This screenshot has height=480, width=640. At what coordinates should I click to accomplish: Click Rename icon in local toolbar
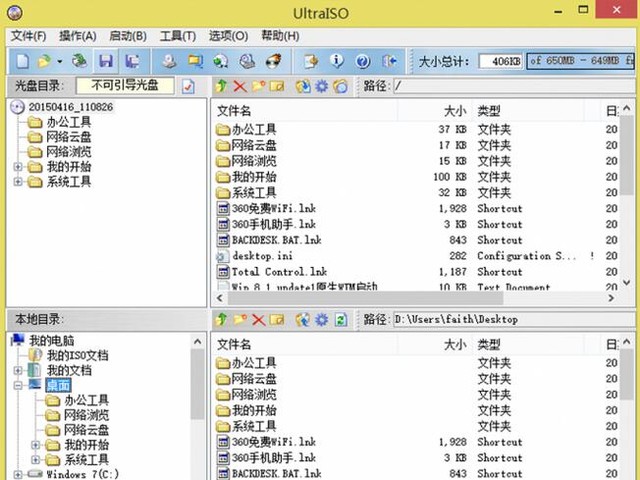coord(277,320)
